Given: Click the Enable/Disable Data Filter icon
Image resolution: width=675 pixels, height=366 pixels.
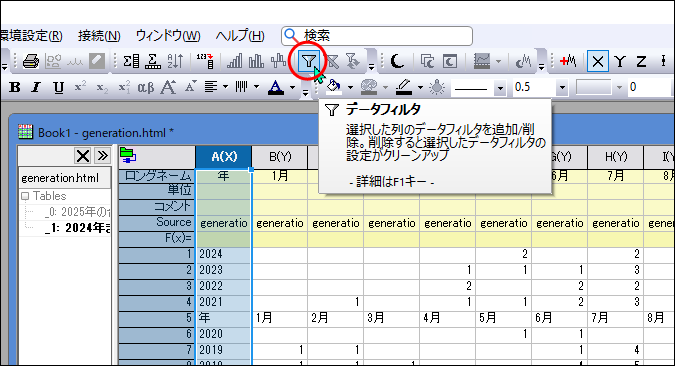Looking at the screenshot, I should click(333, 61).
